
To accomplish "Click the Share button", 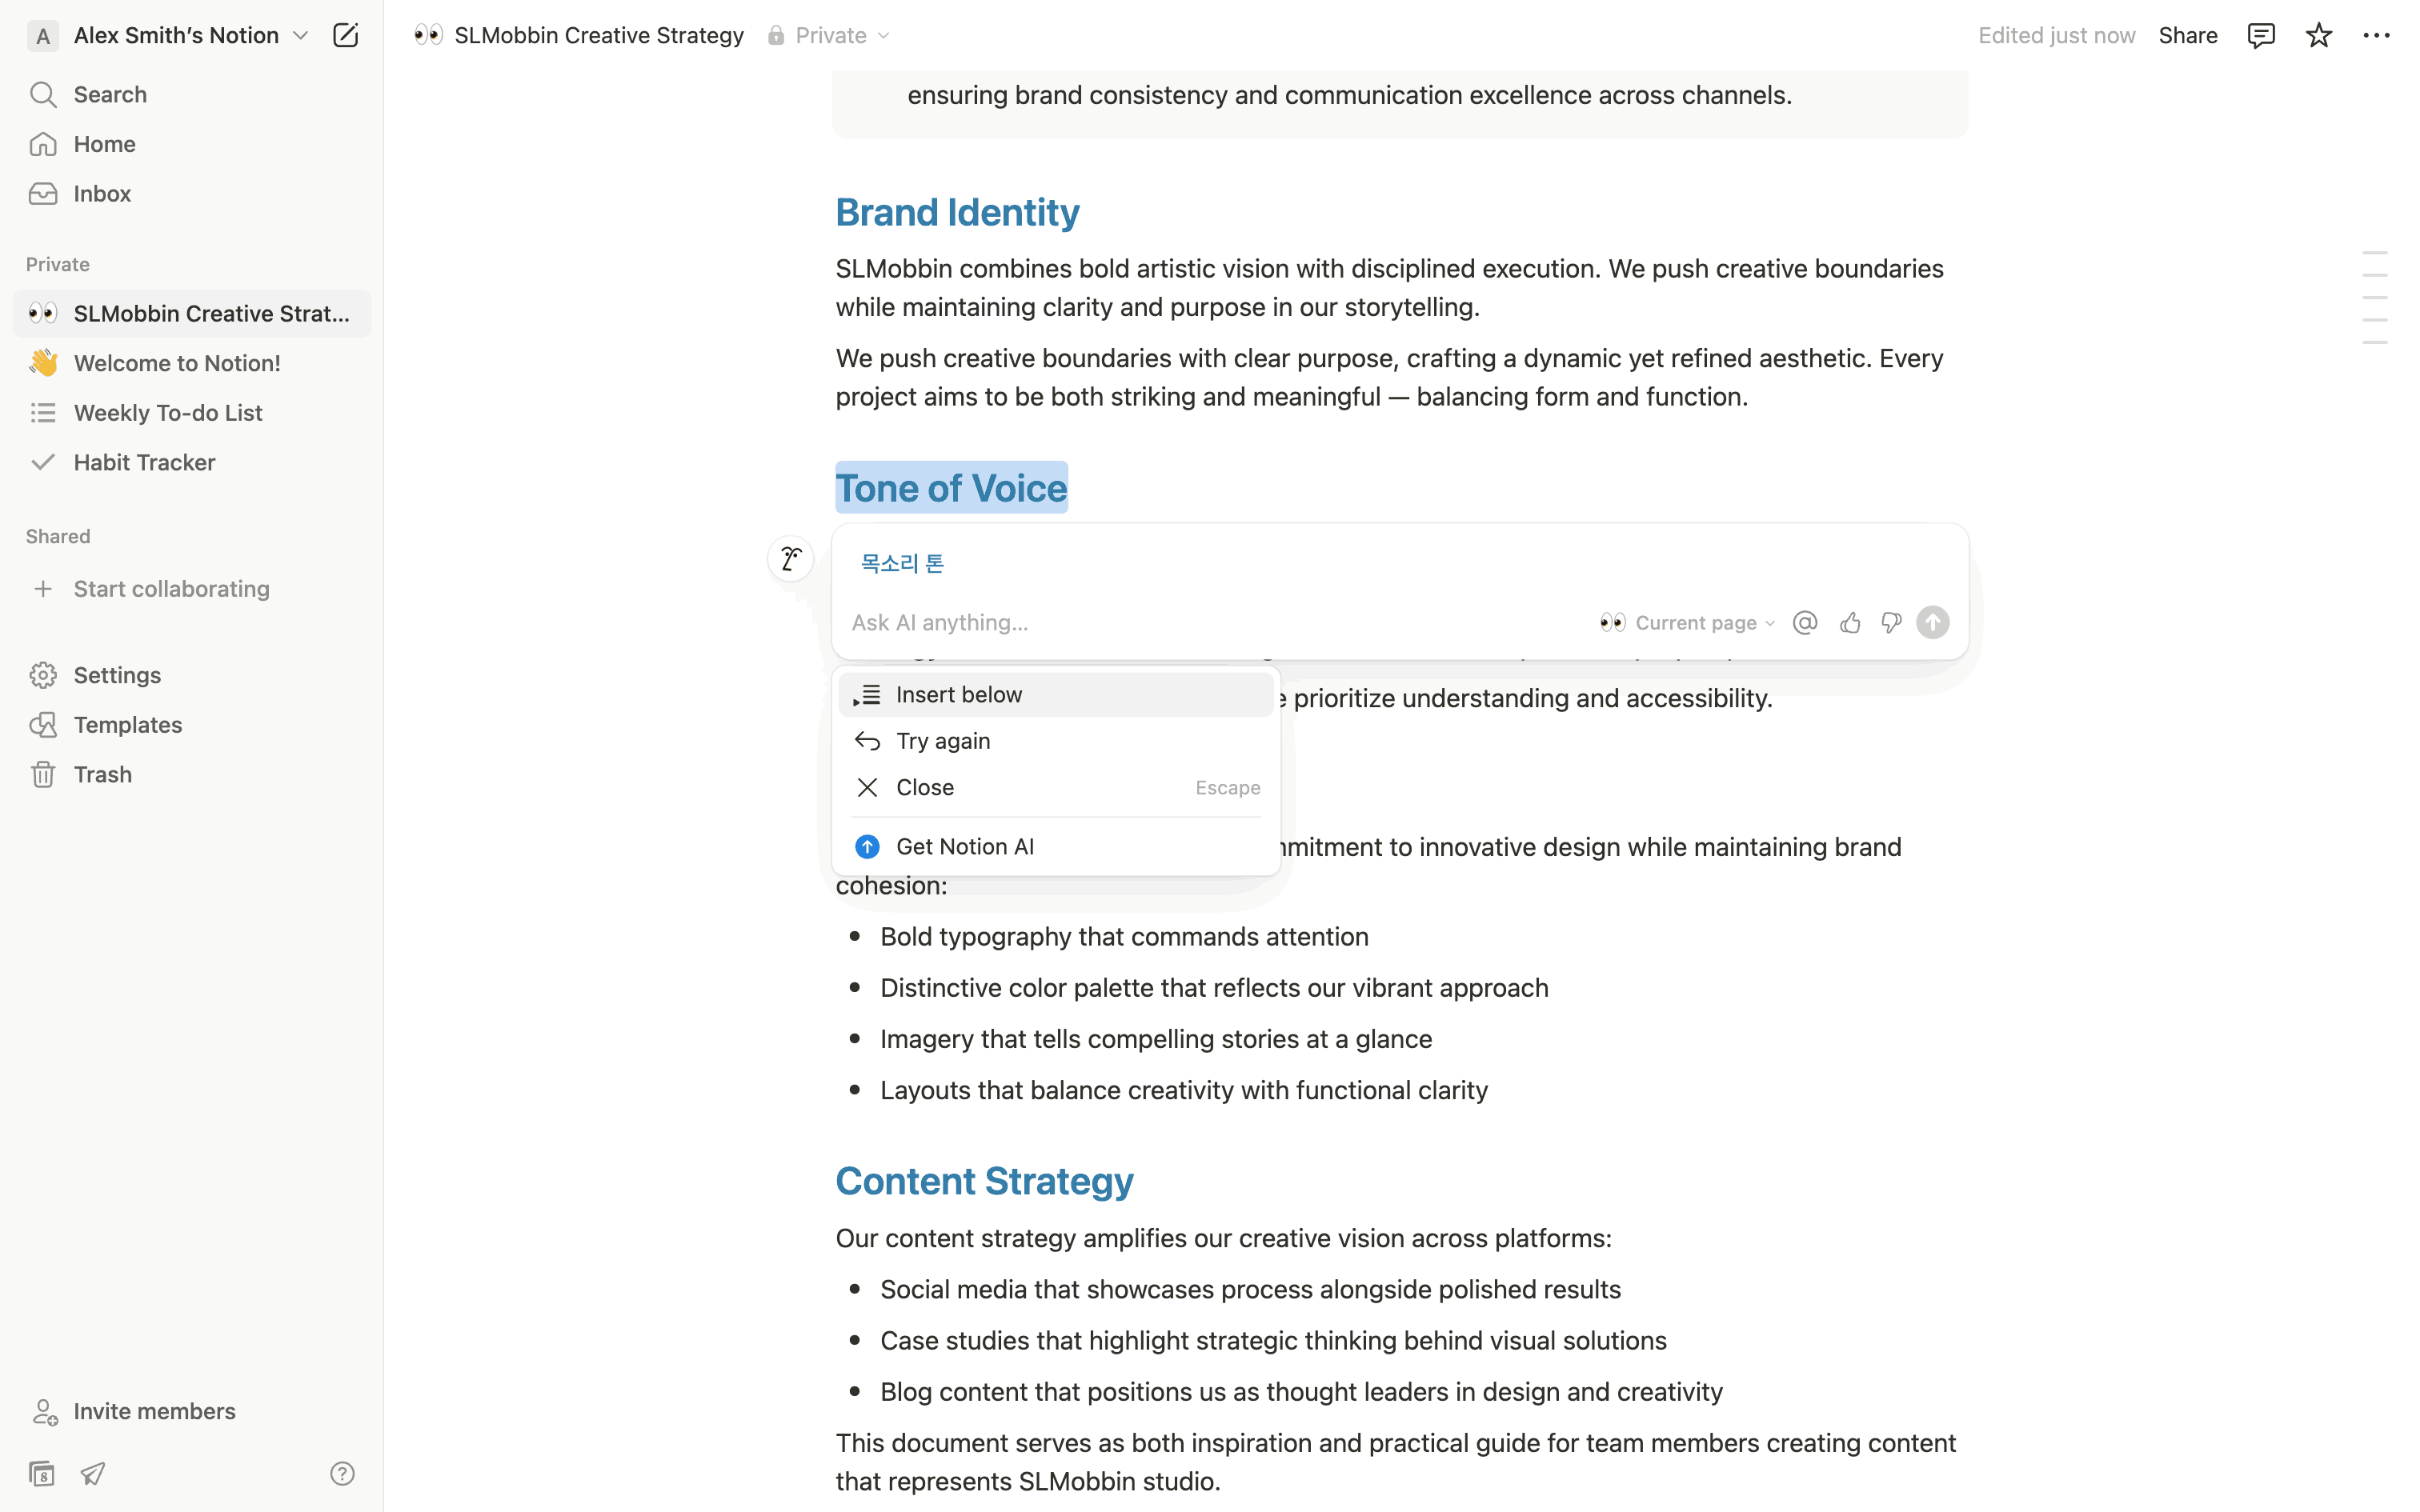I will point(2187,36).
